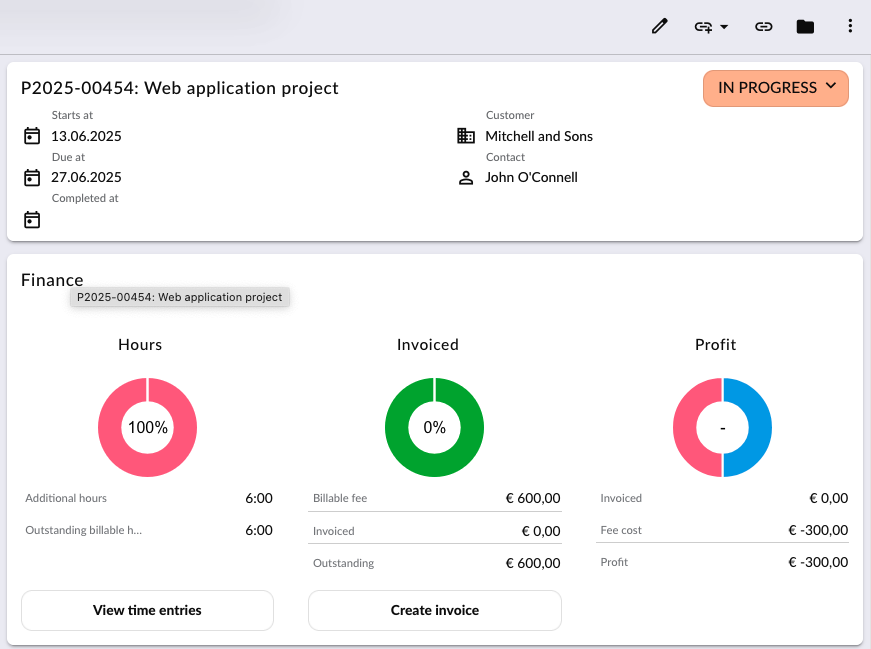Viewport: 871px width, 649px height.
Task: Click the customer building icon
Action: click(465, 136)
